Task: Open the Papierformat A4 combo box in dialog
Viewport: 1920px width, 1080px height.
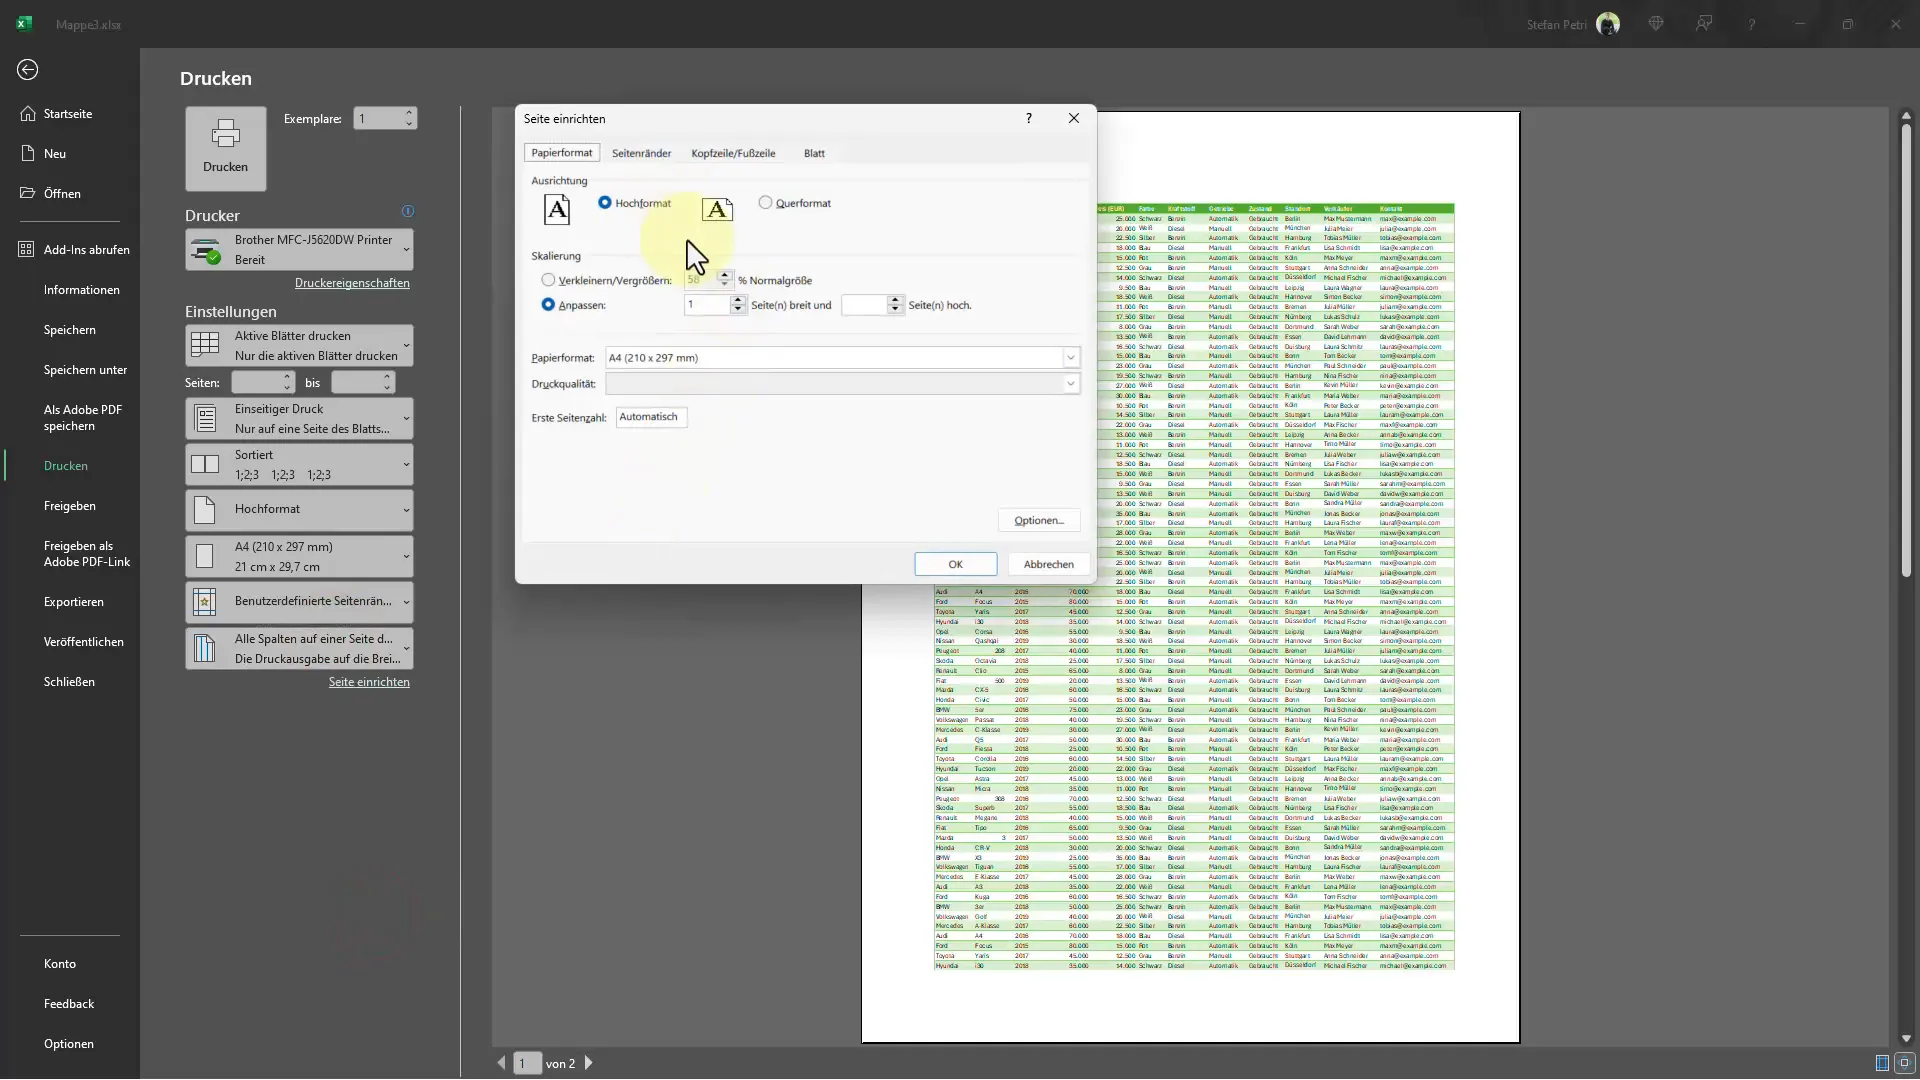Action: click(842, 358)
